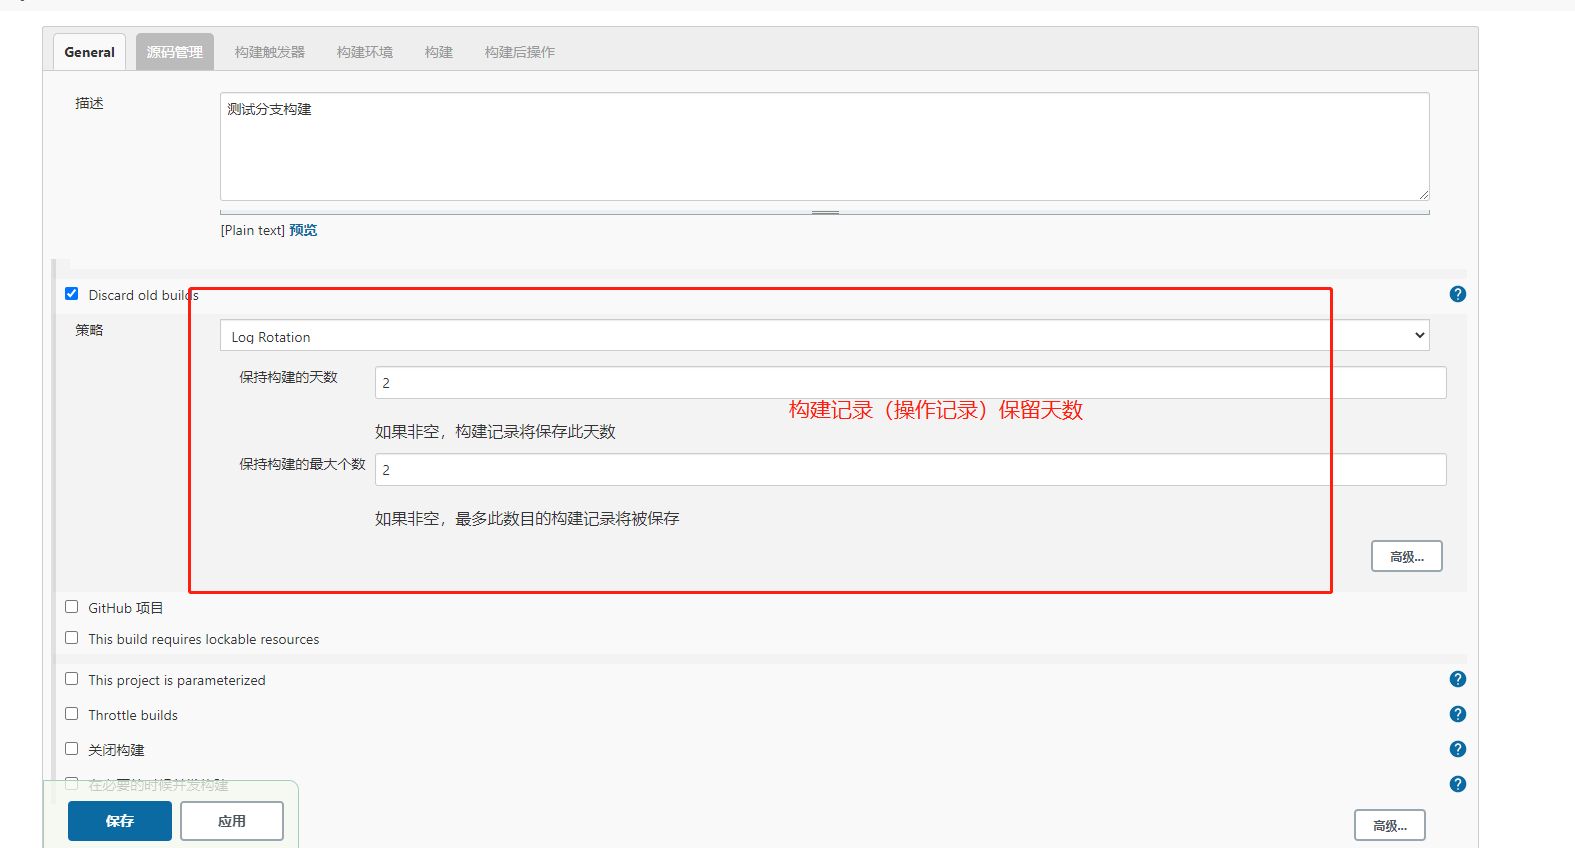Click the 预览 description link

click(303, 230)
